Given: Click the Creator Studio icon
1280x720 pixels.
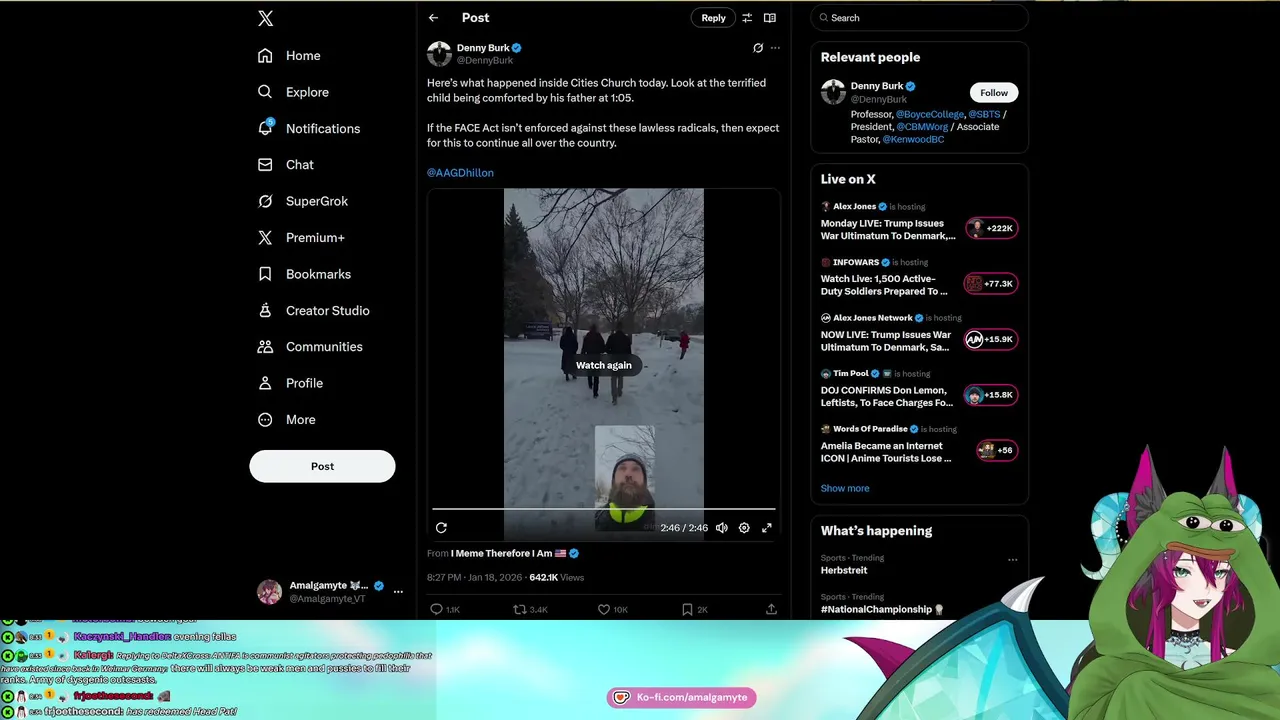Looking at the screenshot, I should (x=265, y=310).
